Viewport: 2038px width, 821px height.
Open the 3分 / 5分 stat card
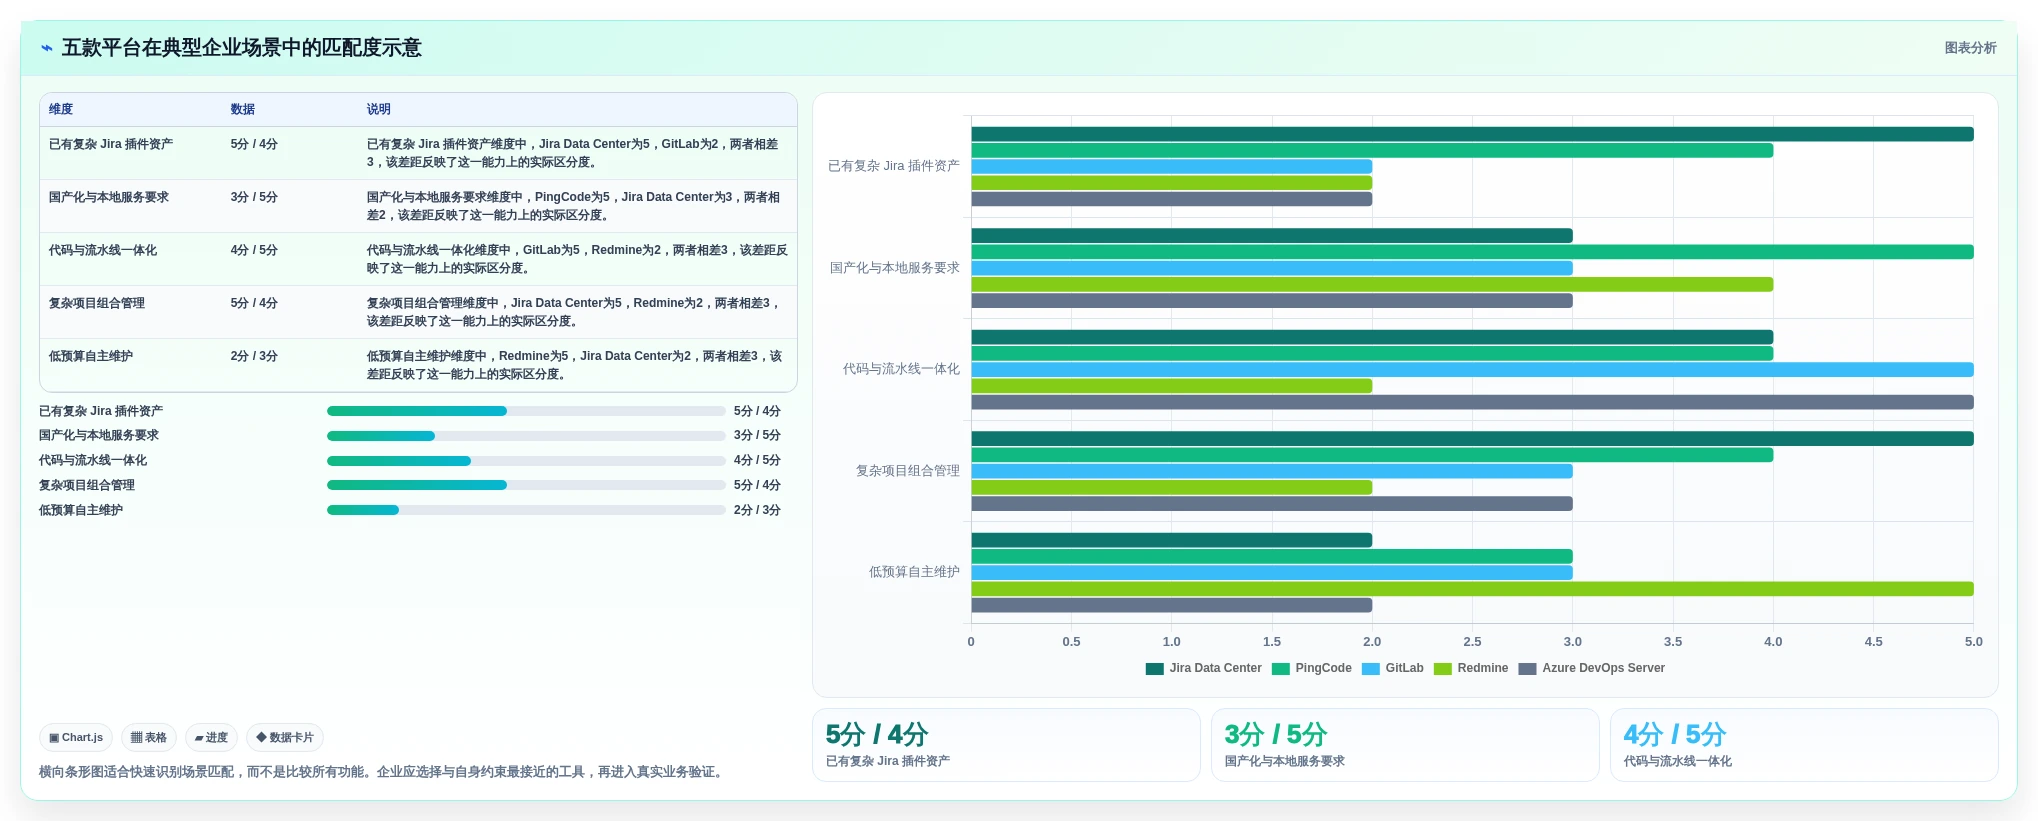click(1405, 745)
